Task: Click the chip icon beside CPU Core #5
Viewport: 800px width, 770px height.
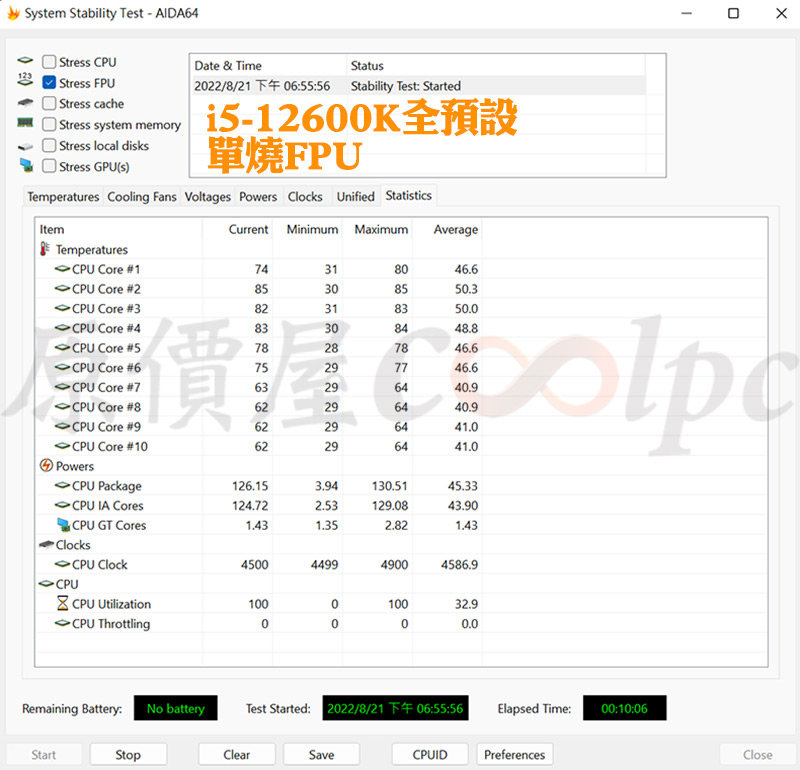Action: point(62,347)
